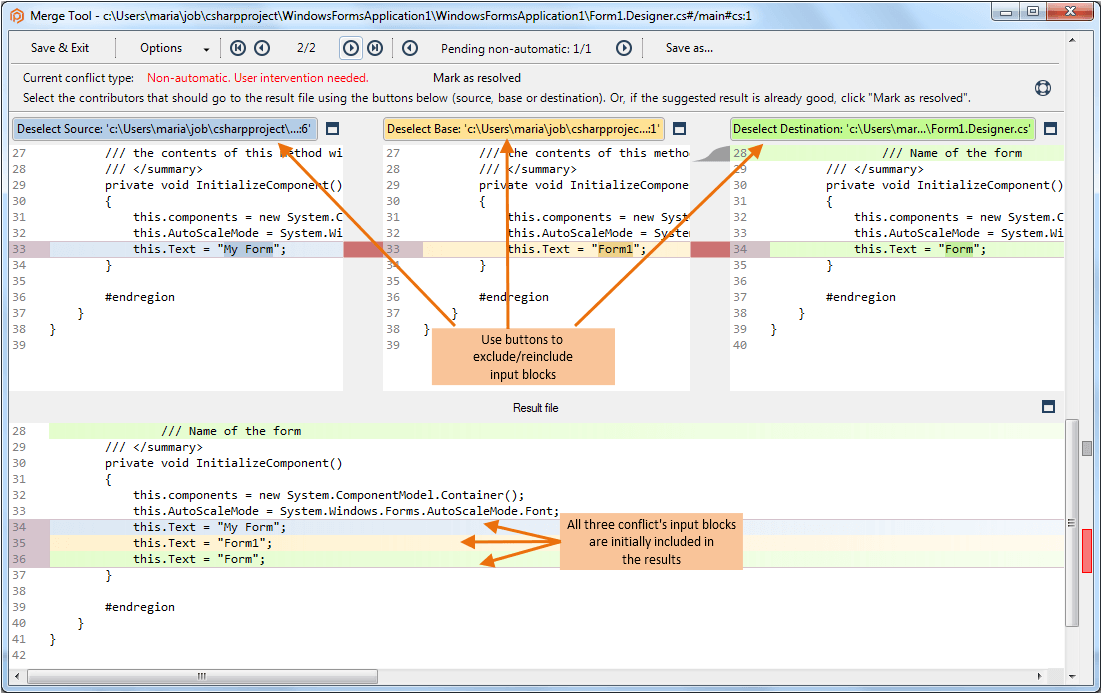The image size is (1102, 693).
Task: Click Mark as resolved
Action: tap(477, 78)
